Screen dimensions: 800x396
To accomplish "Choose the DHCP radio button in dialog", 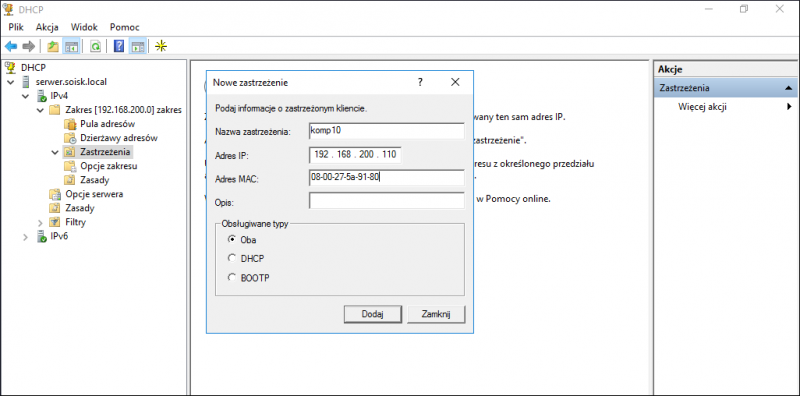I will (x=232, y=258).
